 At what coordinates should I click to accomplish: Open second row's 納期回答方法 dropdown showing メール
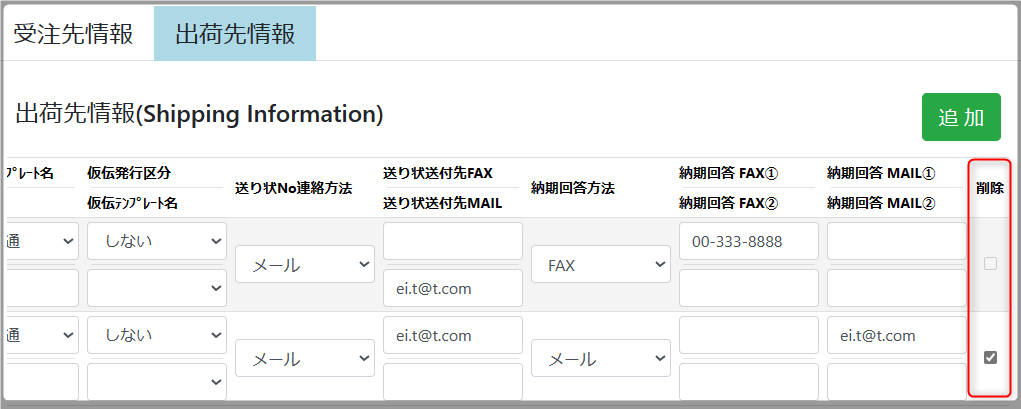point(600,358)
